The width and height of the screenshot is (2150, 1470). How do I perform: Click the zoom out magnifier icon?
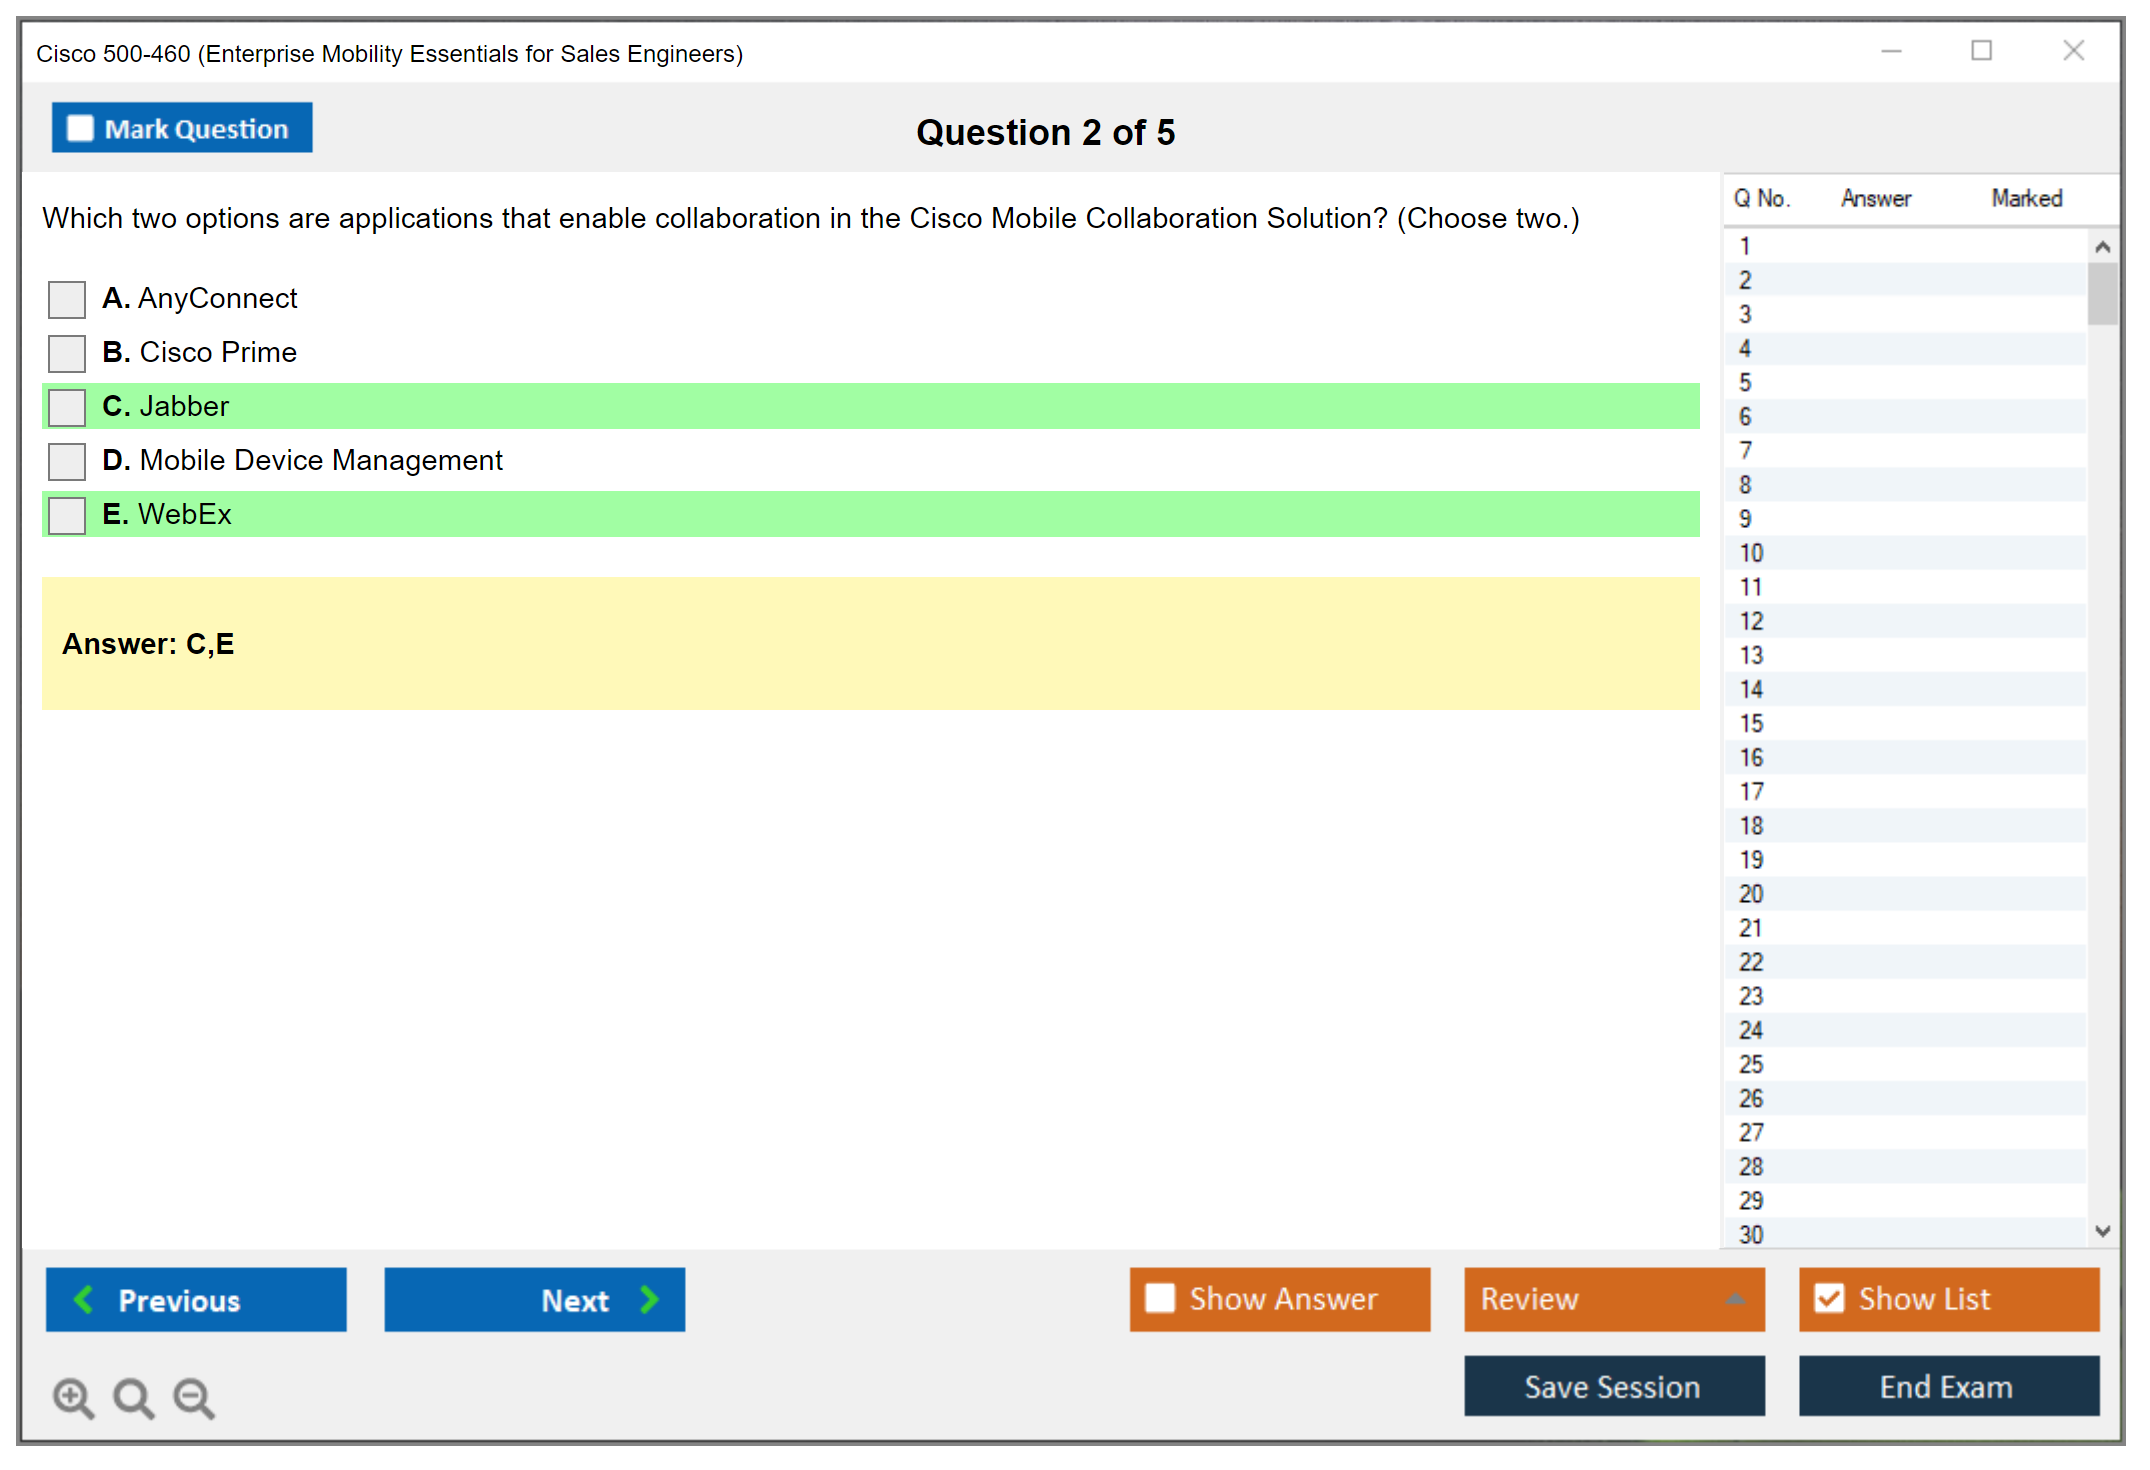(193, 1396)
